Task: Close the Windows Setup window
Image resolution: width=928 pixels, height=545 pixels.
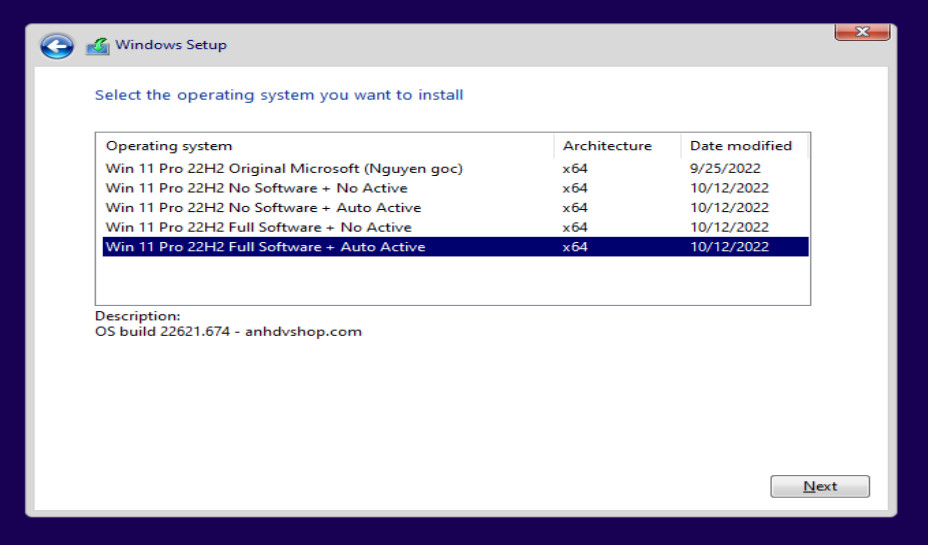Action: click(x=862, y=32)
